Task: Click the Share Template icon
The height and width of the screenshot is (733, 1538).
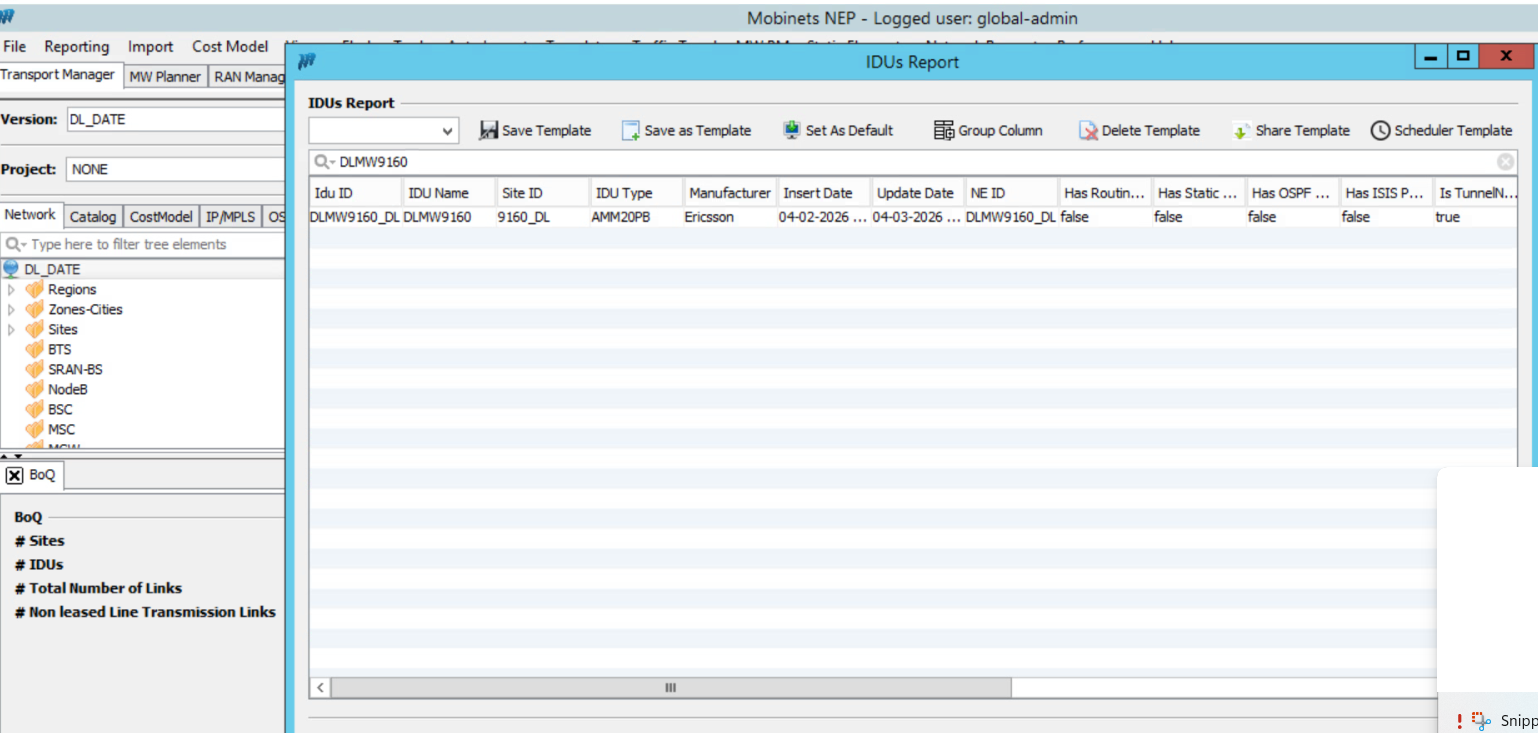Action: [x=1241, y=131]
